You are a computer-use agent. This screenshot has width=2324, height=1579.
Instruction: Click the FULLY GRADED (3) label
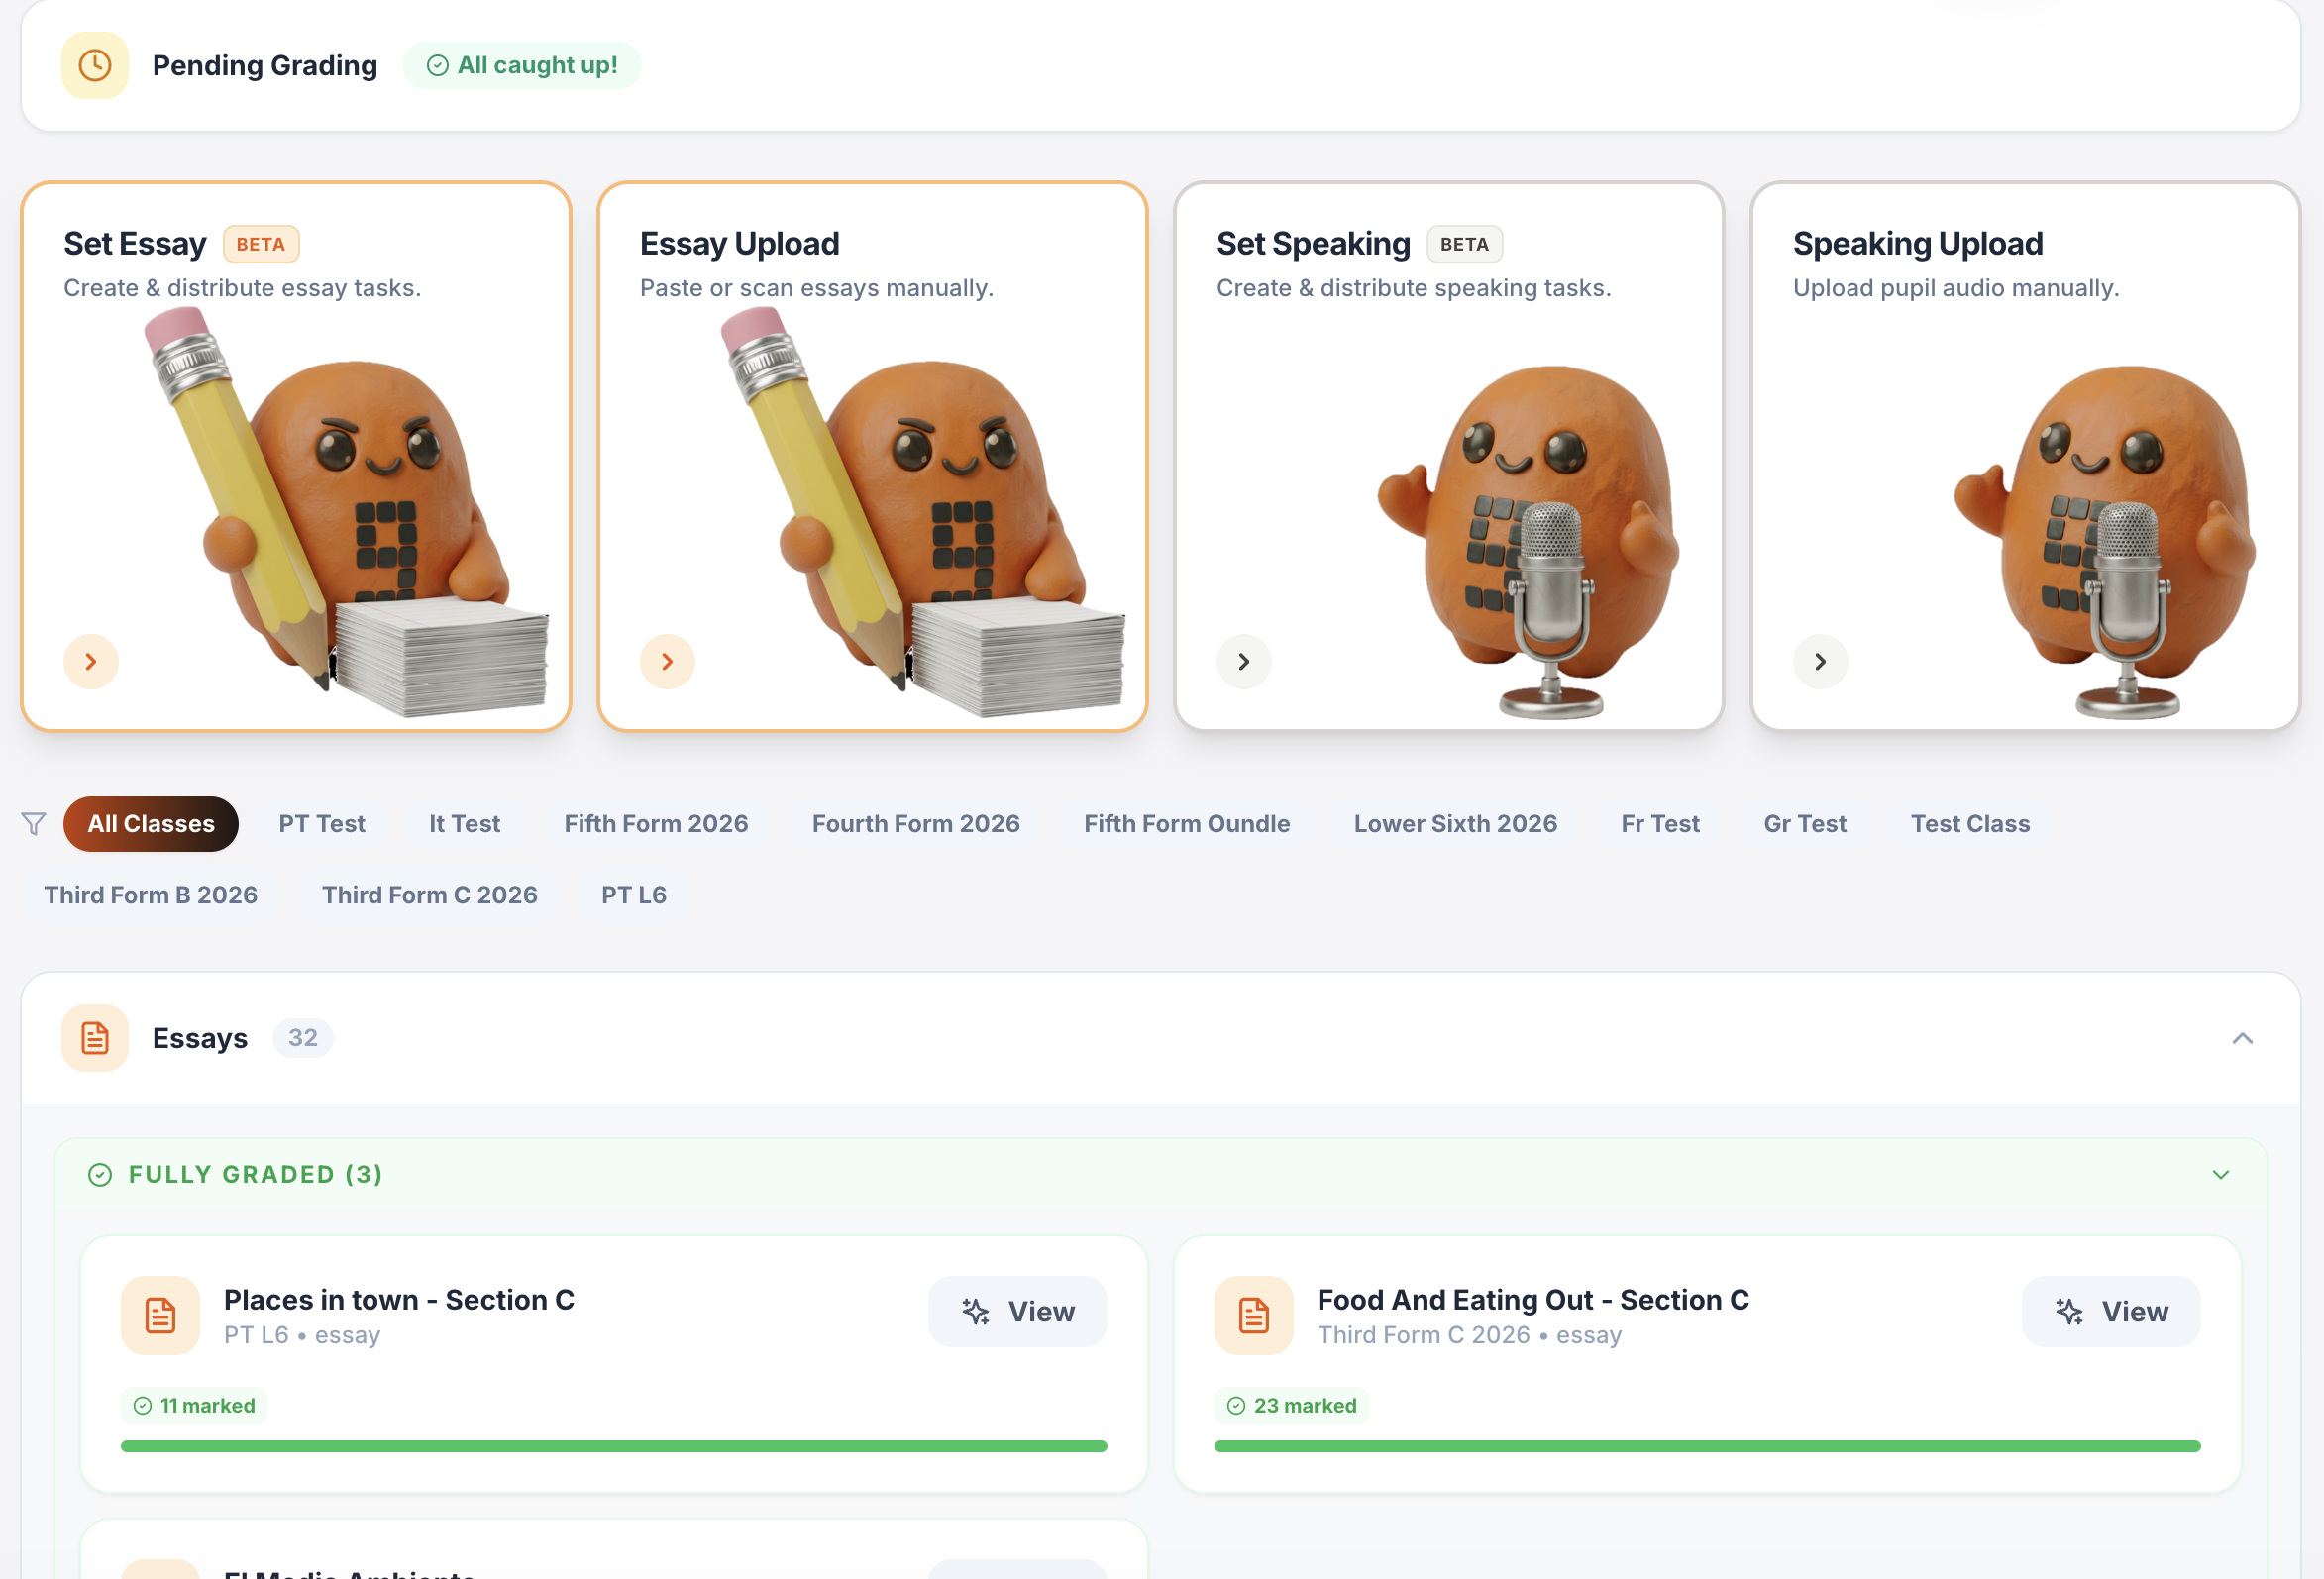(x=256, y=1175)
